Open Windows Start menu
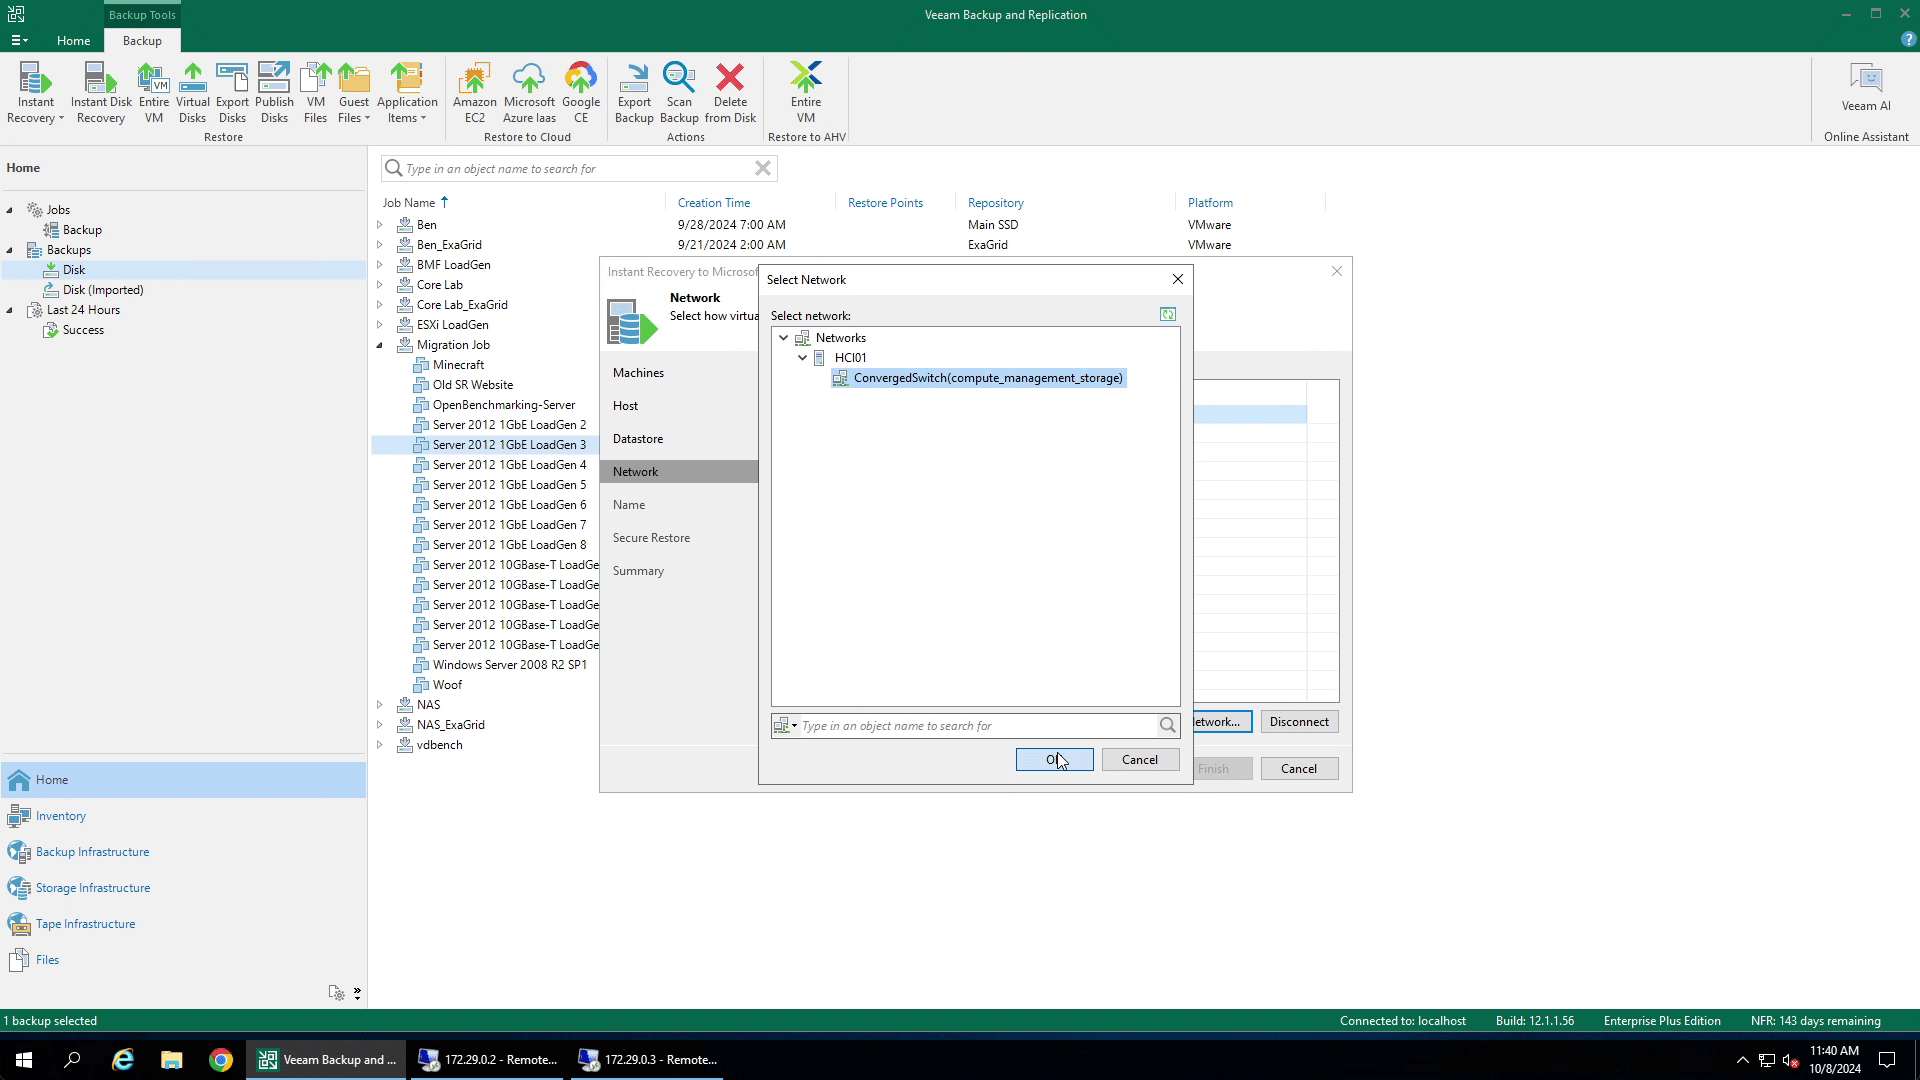Screen dimensions: 1920x1080 (x=24, y=1060)
